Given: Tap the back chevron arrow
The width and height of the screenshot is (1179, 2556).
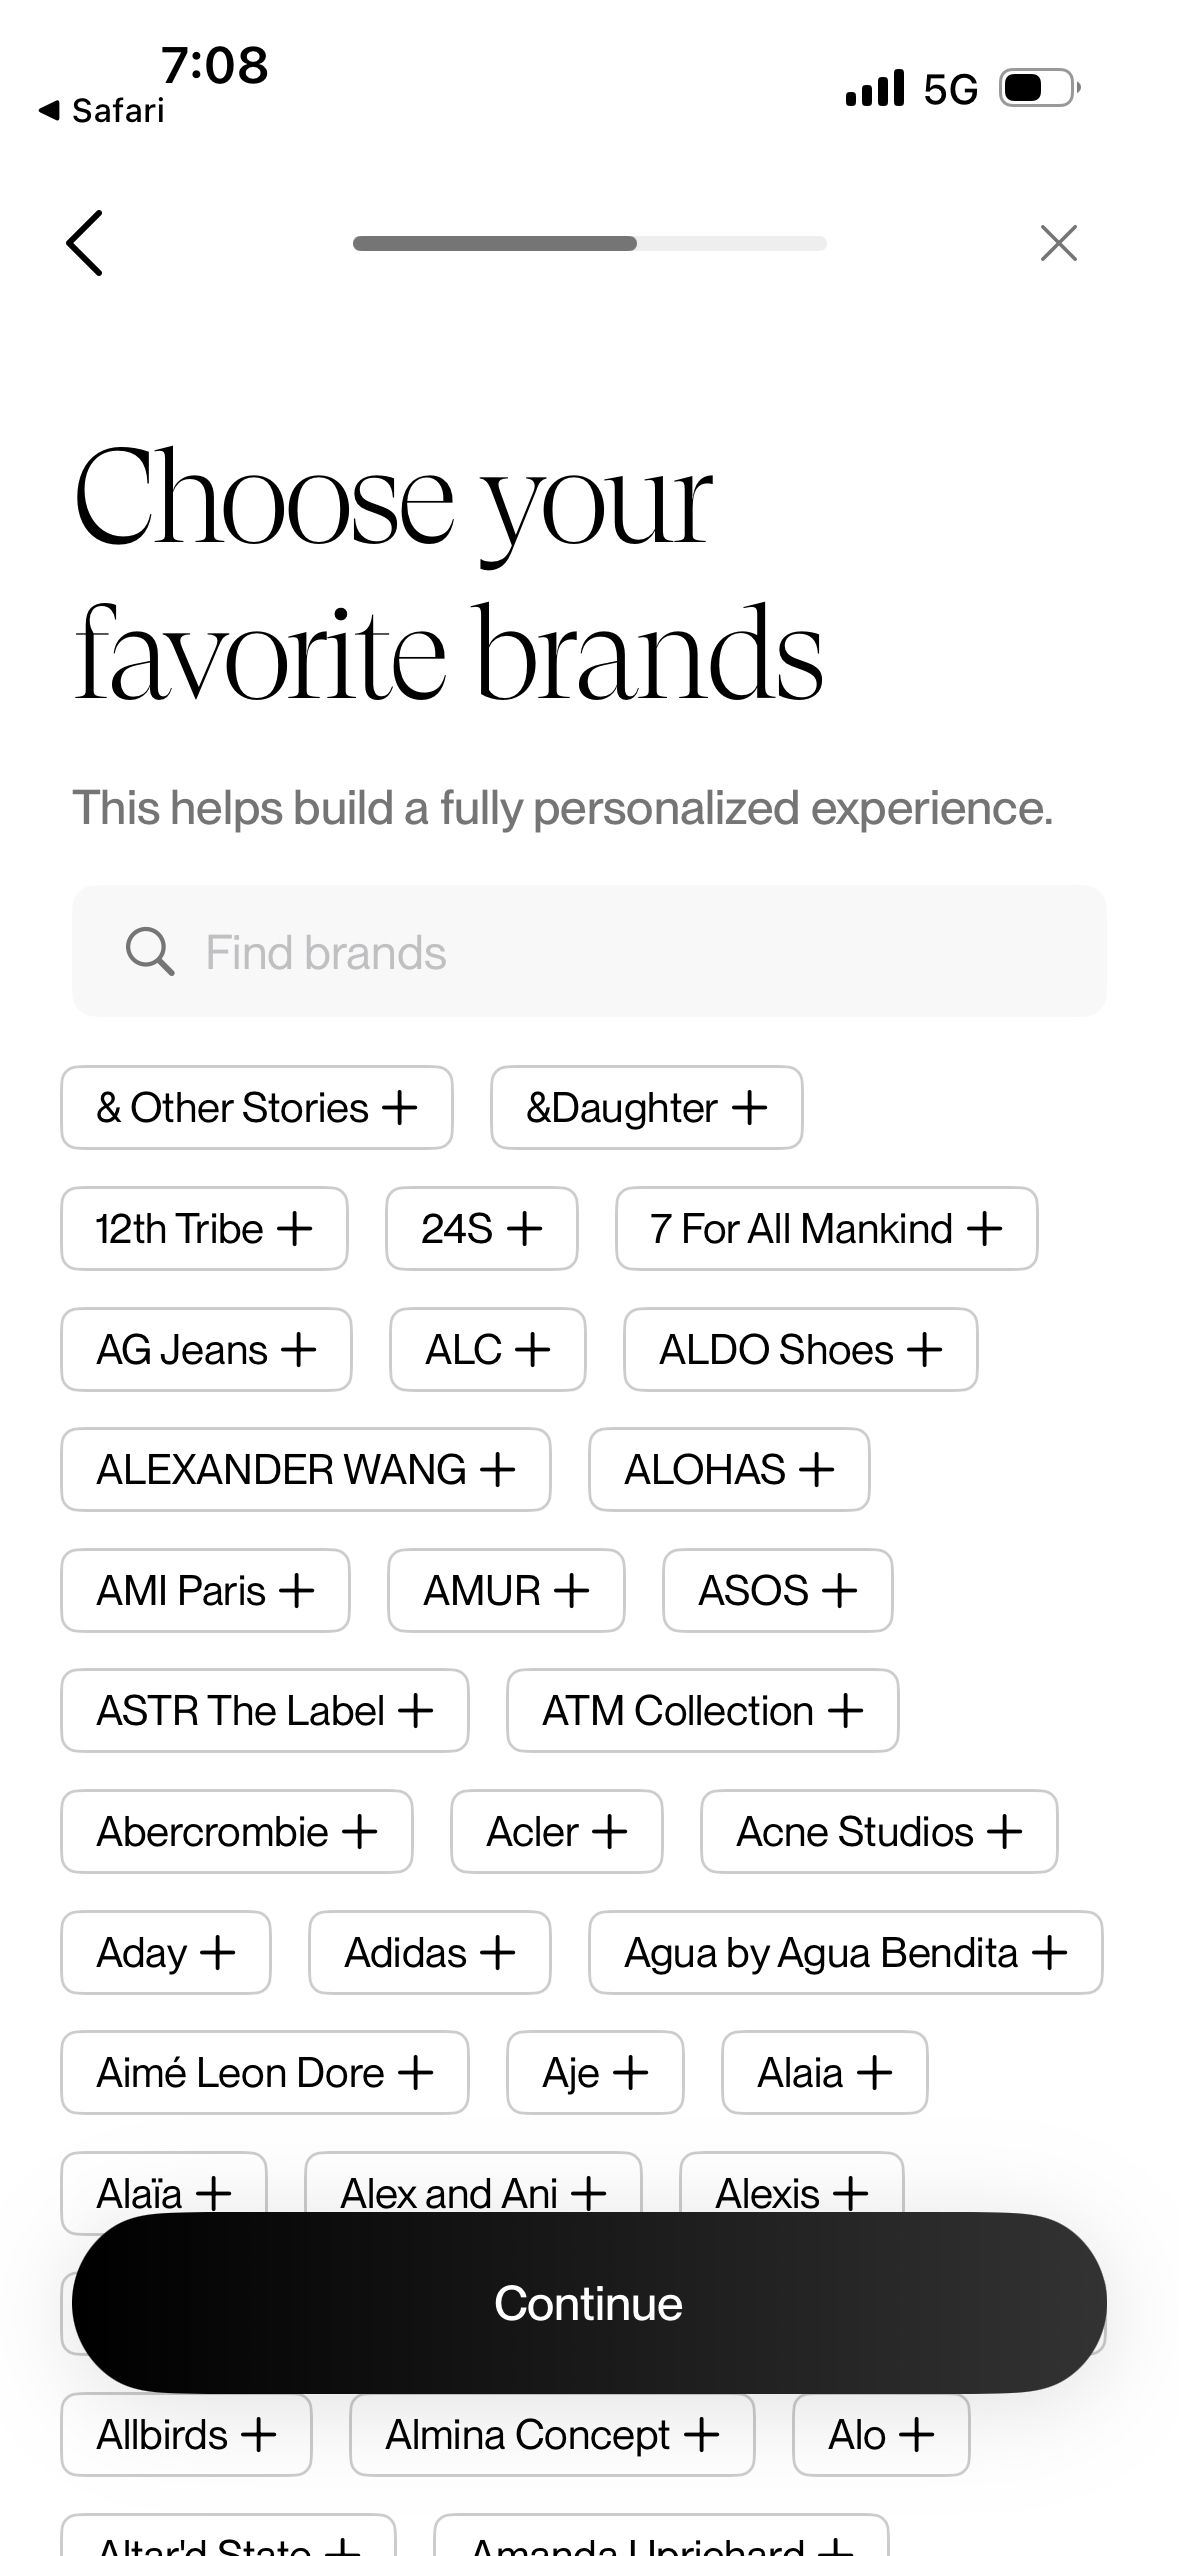Looking at the screenshot, I should click(84, 243).
